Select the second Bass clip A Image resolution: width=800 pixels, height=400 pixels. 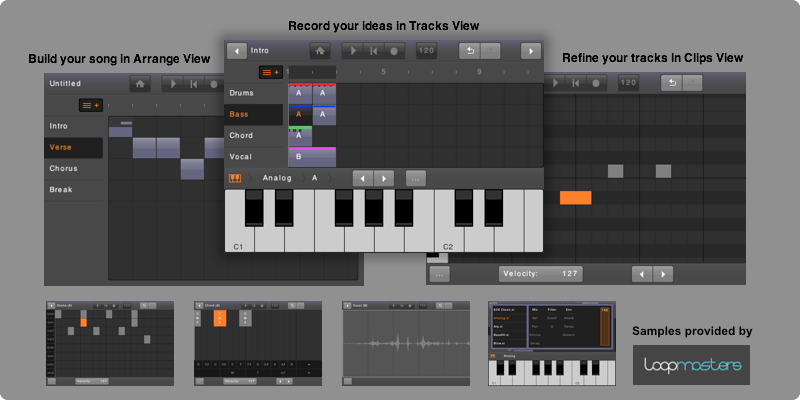pyautogui.click(x=324, y=115)
